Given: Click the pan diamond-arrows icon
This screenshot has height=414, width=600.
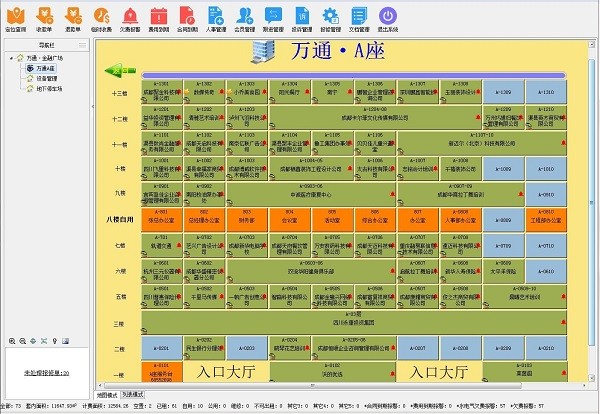Looking at the screenshot, I should 33,341.
